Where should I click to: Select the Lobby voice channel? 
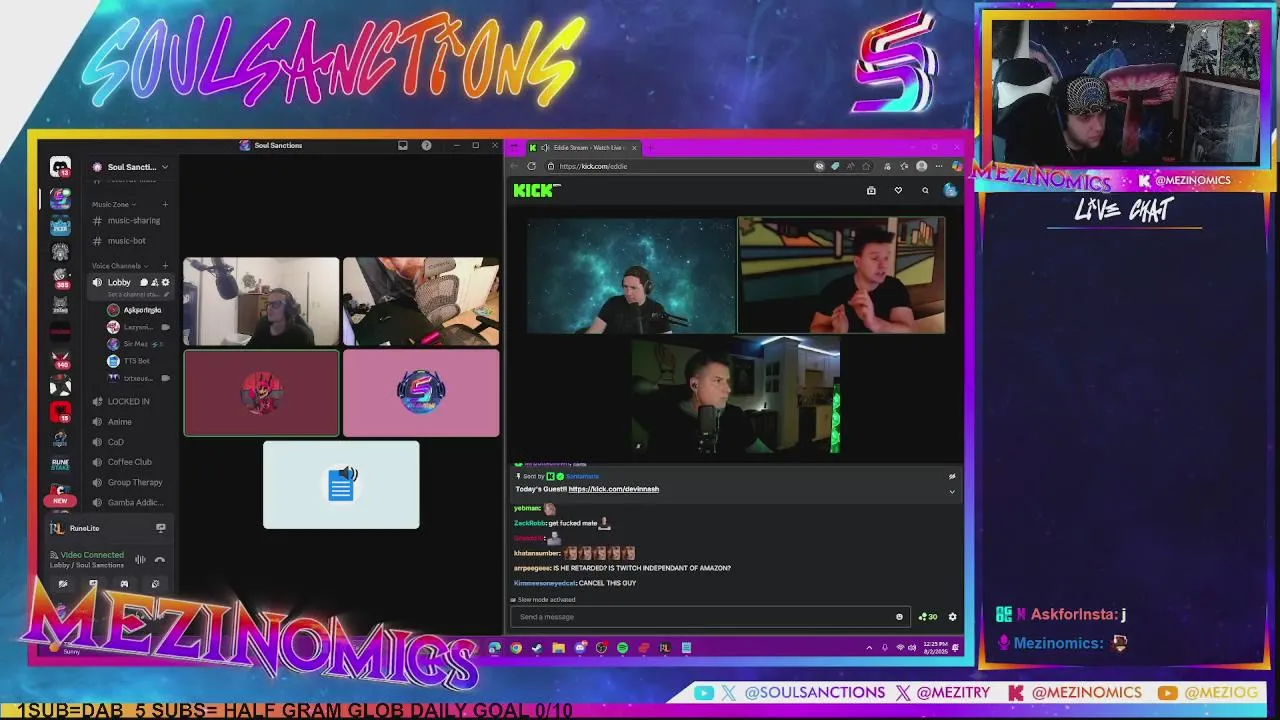(x=118, y=283)
